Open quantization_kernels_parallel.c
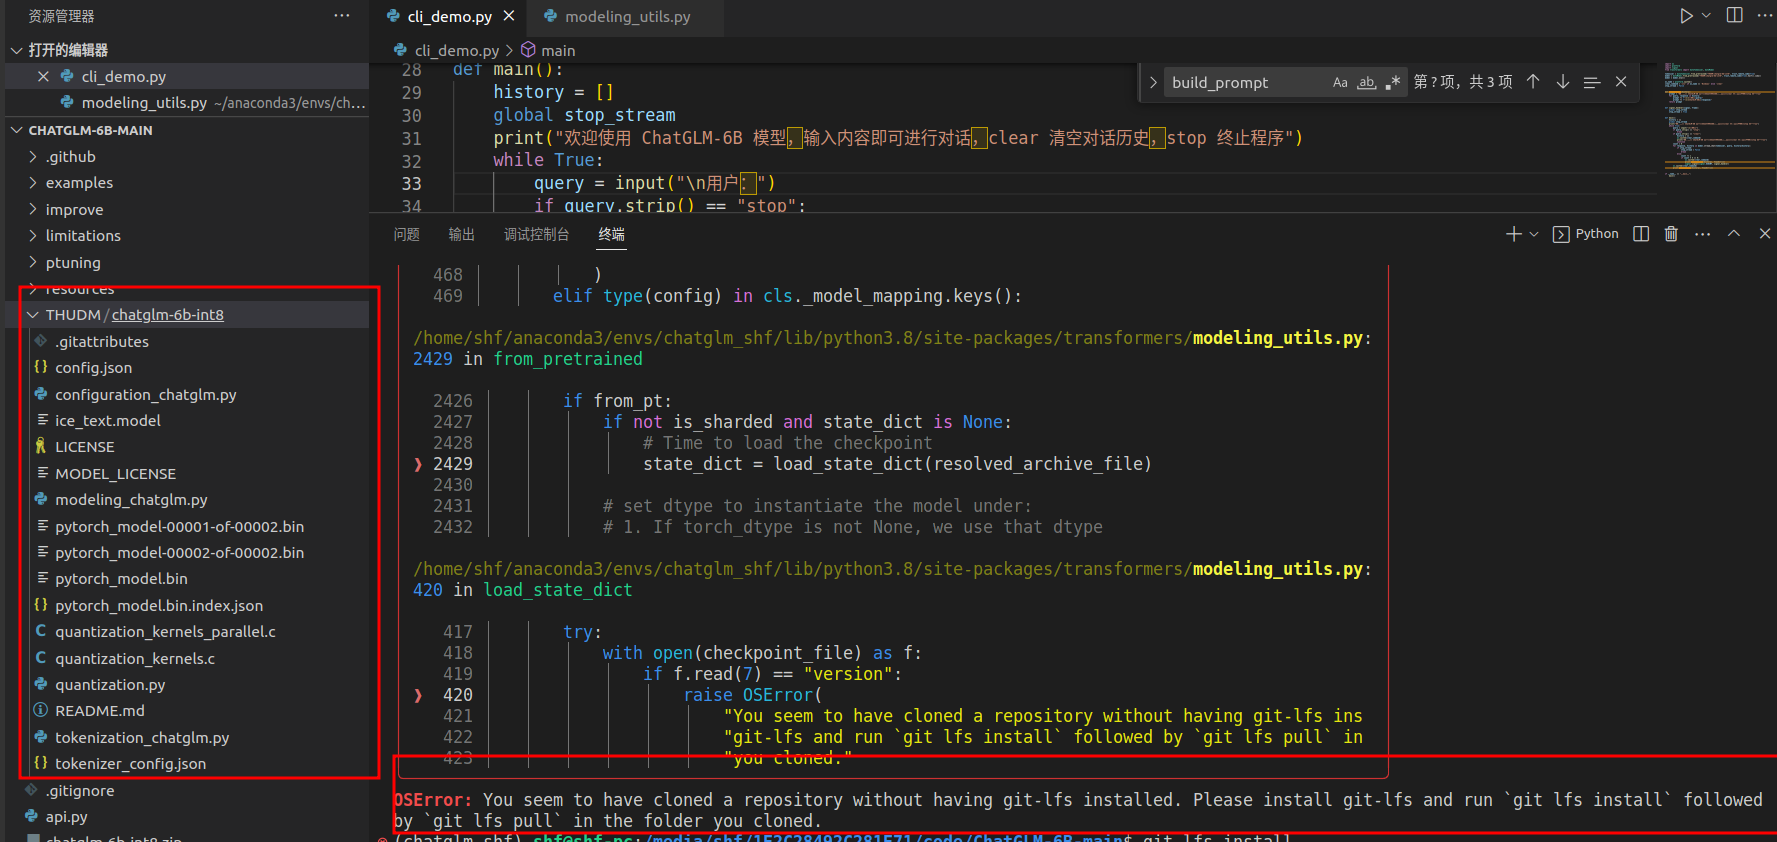 (x=187, y=632)
